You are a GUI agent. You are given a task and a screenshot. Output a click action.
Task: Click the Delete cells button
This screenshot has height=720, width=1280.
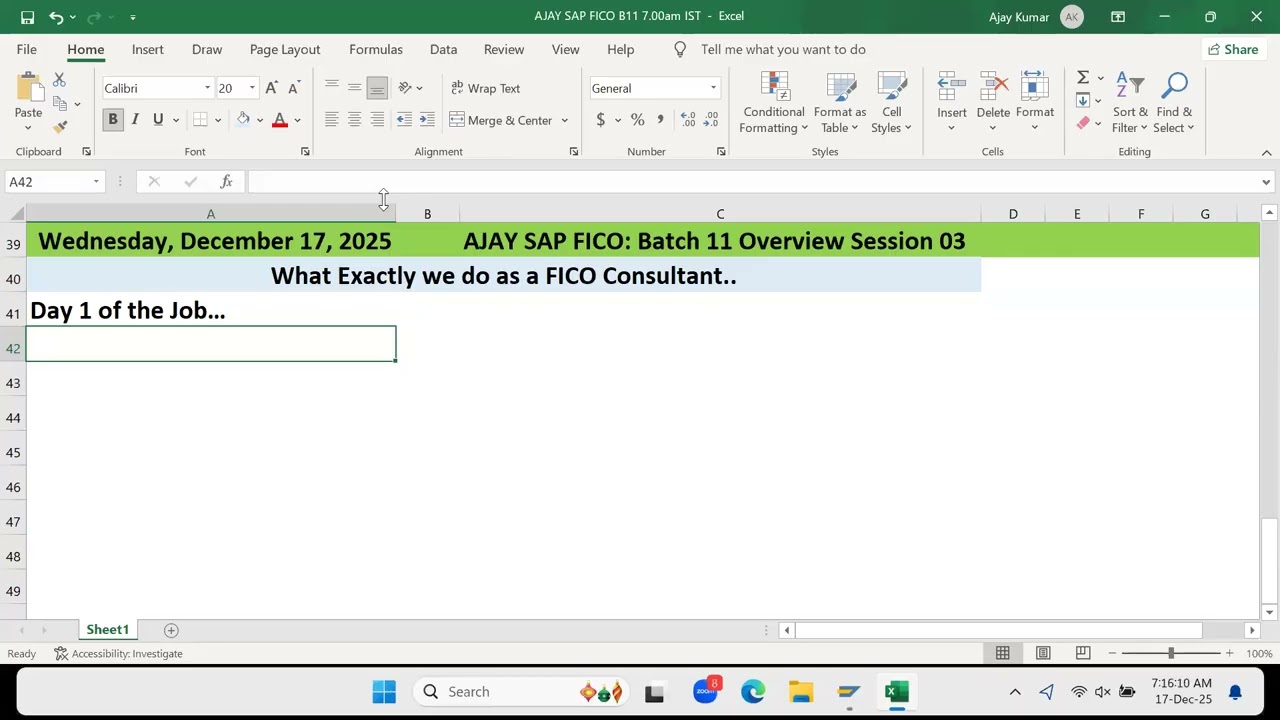[993, 103]
